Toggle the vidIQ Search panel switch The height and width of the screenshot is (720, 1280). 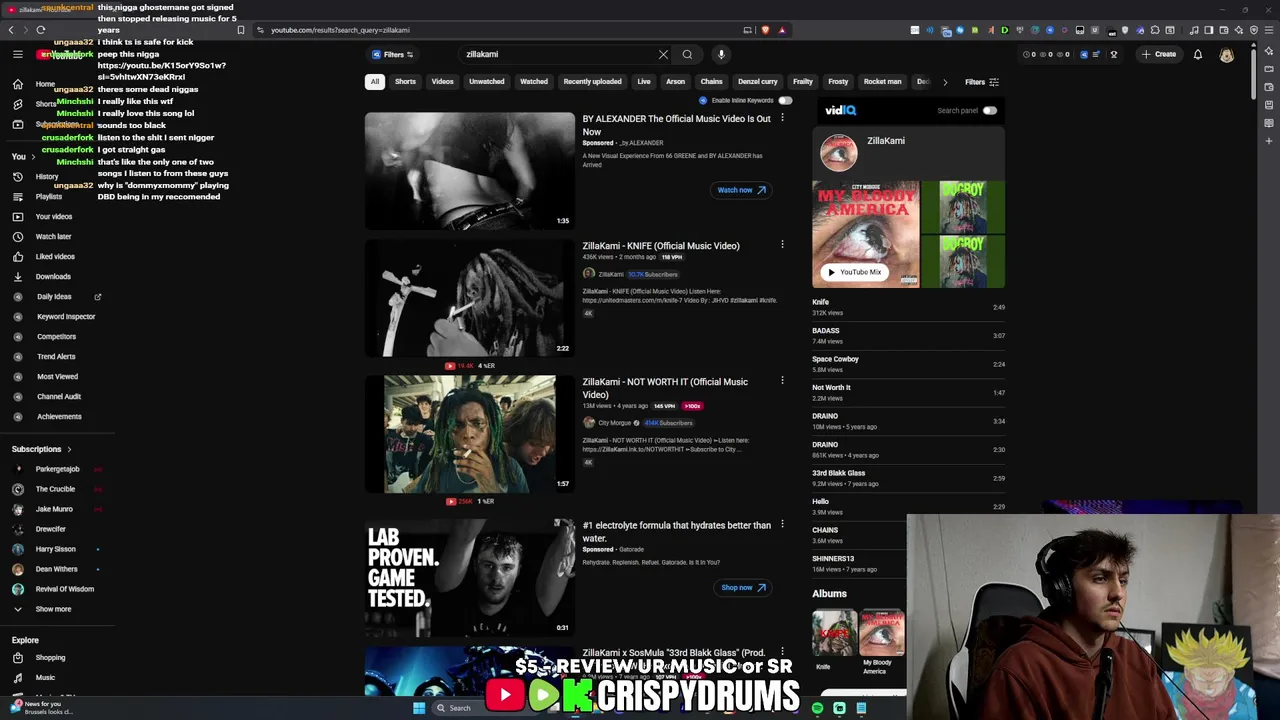click(989, 111)
